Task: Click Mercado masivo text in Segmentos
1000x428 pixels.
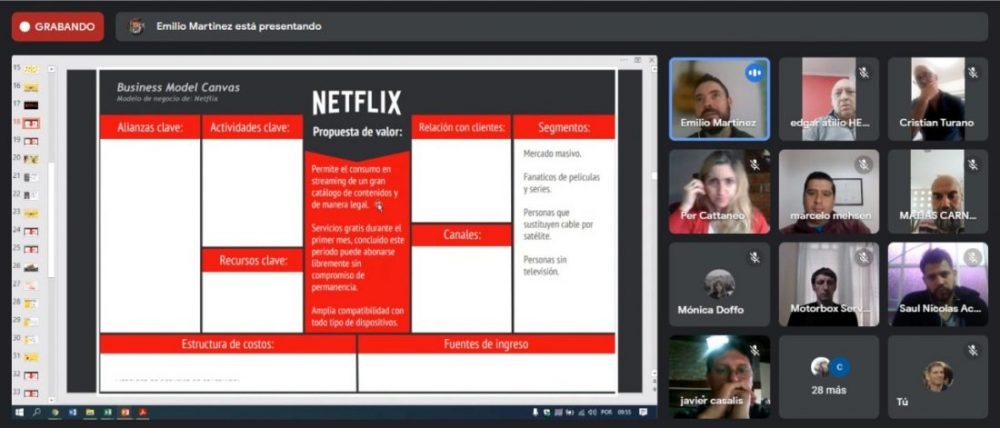Action: [x=552, y=154]
